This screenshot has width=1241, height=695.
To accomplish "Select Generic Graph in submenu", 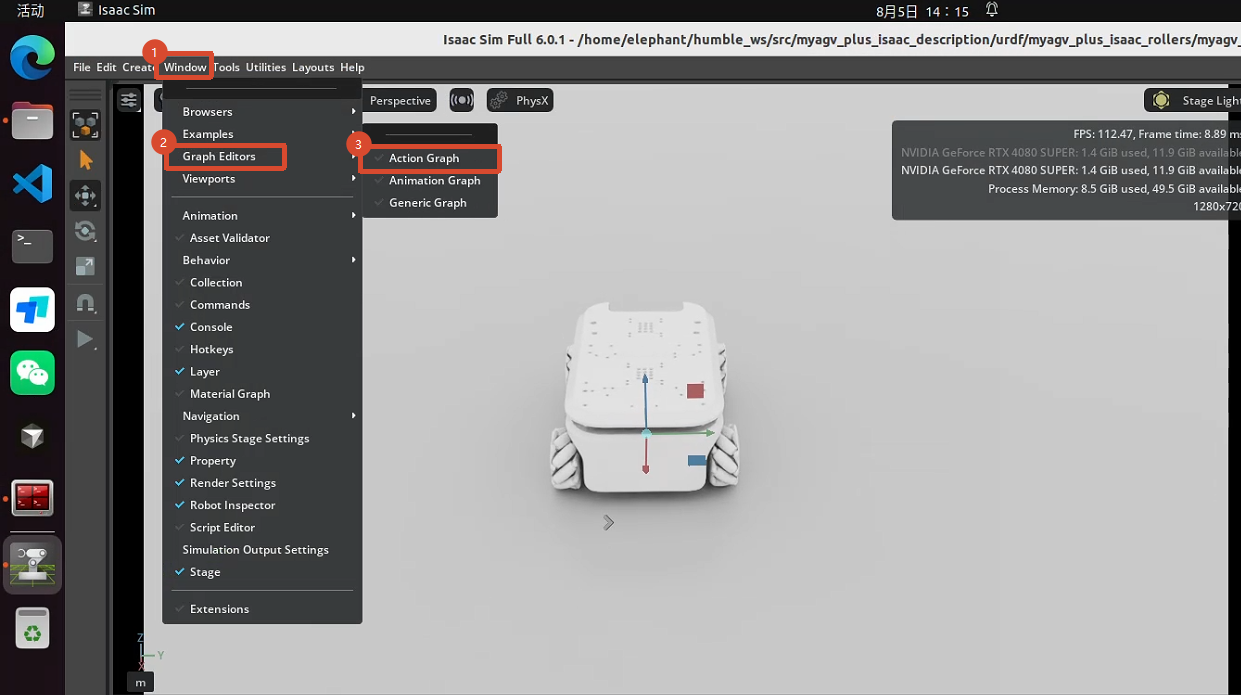I will tap(430, 202).
